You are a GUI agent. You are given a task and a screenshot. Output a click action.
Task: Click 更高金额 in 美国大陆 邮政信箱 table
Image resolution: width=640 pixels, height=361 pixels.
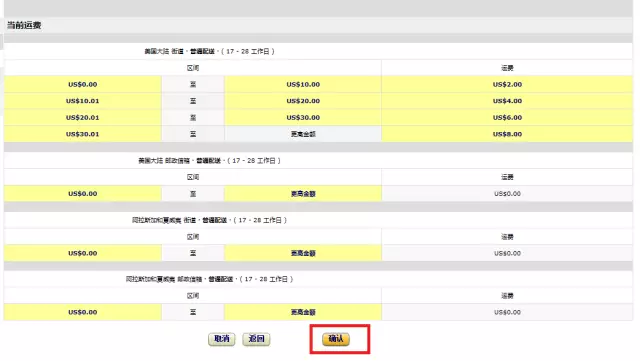pyautogui.click(x=303, y=194)
